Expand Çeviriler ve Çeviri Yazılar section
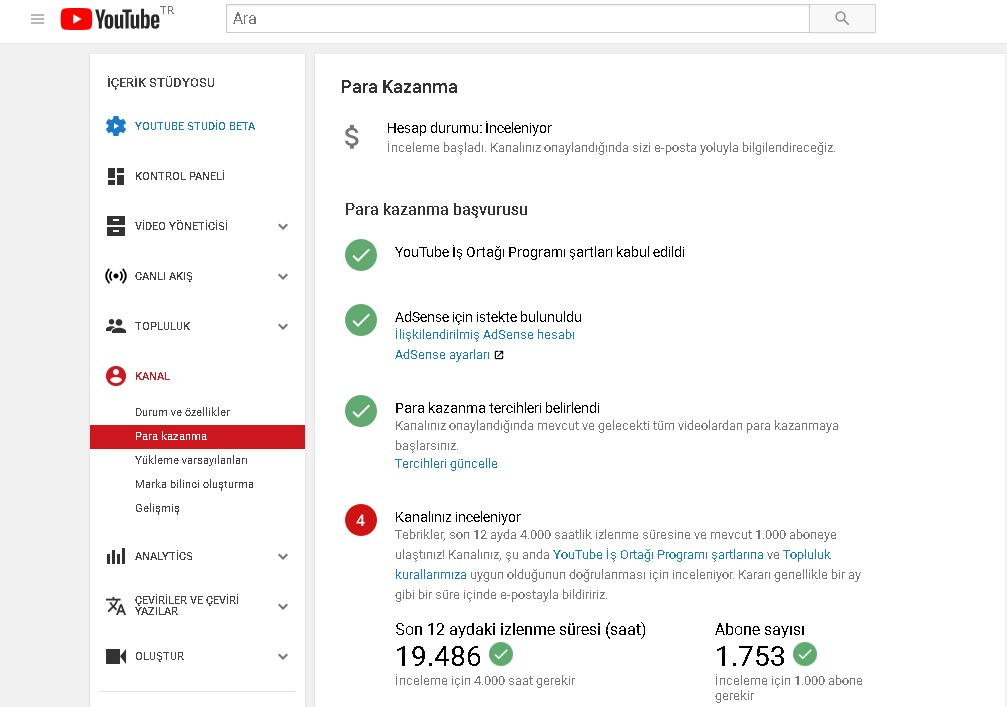 click(x=283, y=606)
